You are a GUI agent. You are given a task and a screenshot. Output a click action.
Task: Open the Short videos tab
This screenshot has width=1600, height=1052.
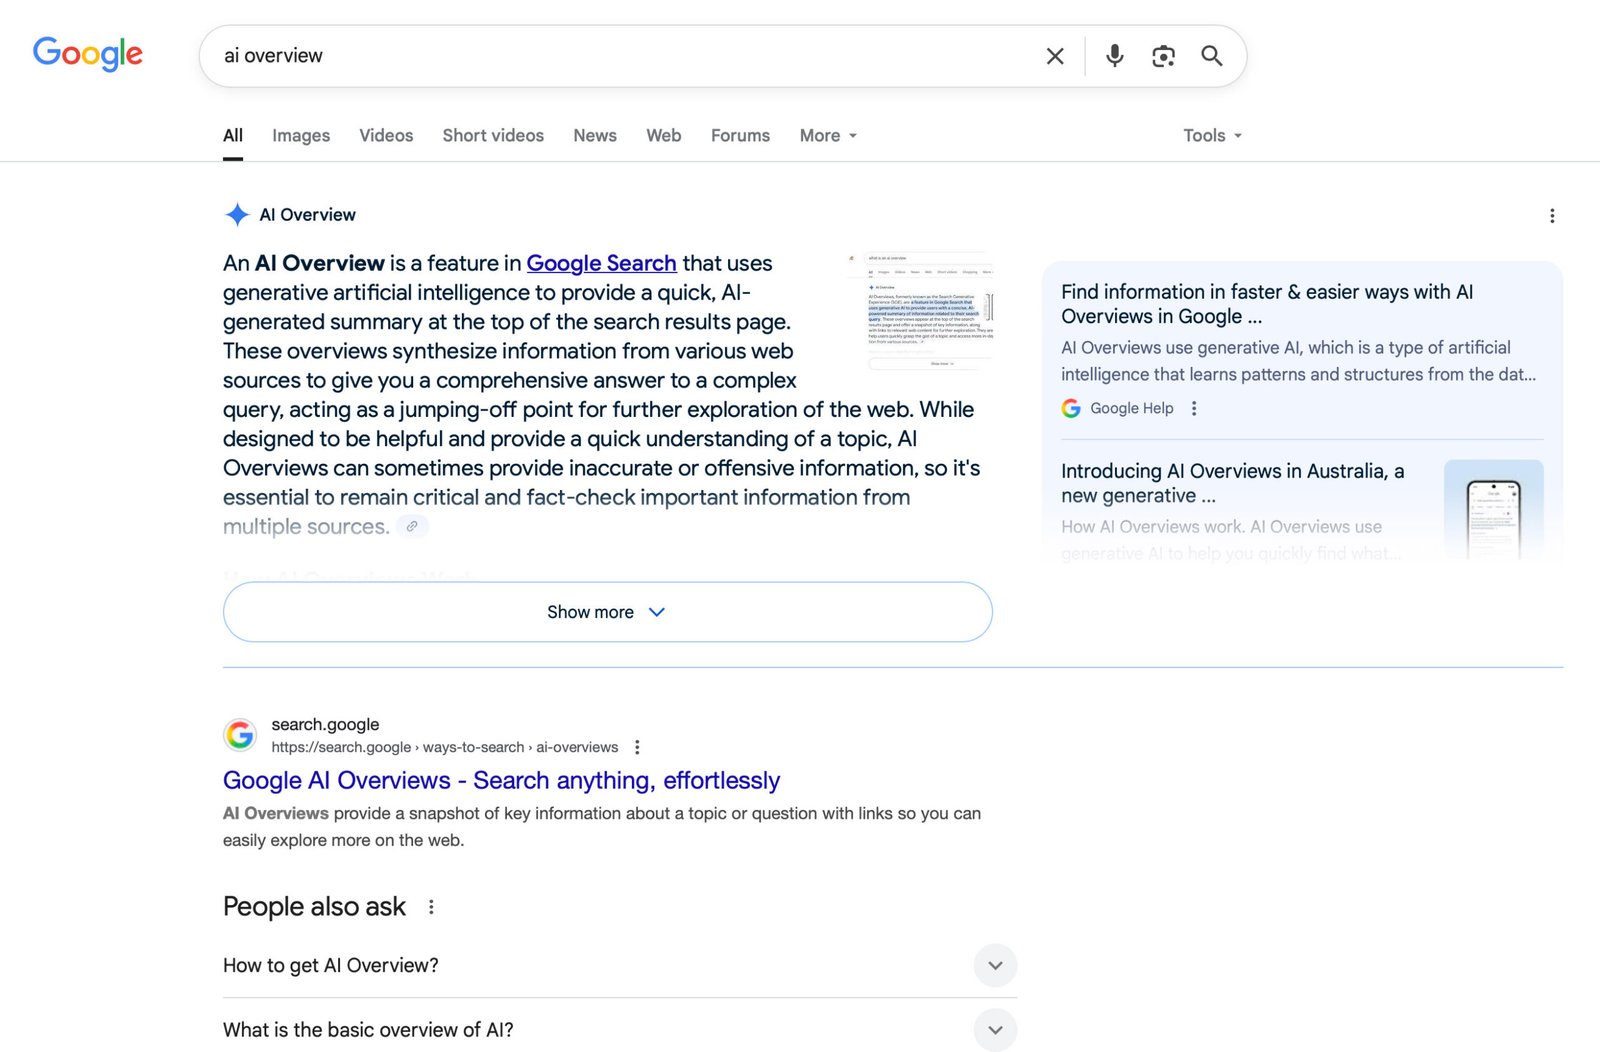(x=493, y=136)
